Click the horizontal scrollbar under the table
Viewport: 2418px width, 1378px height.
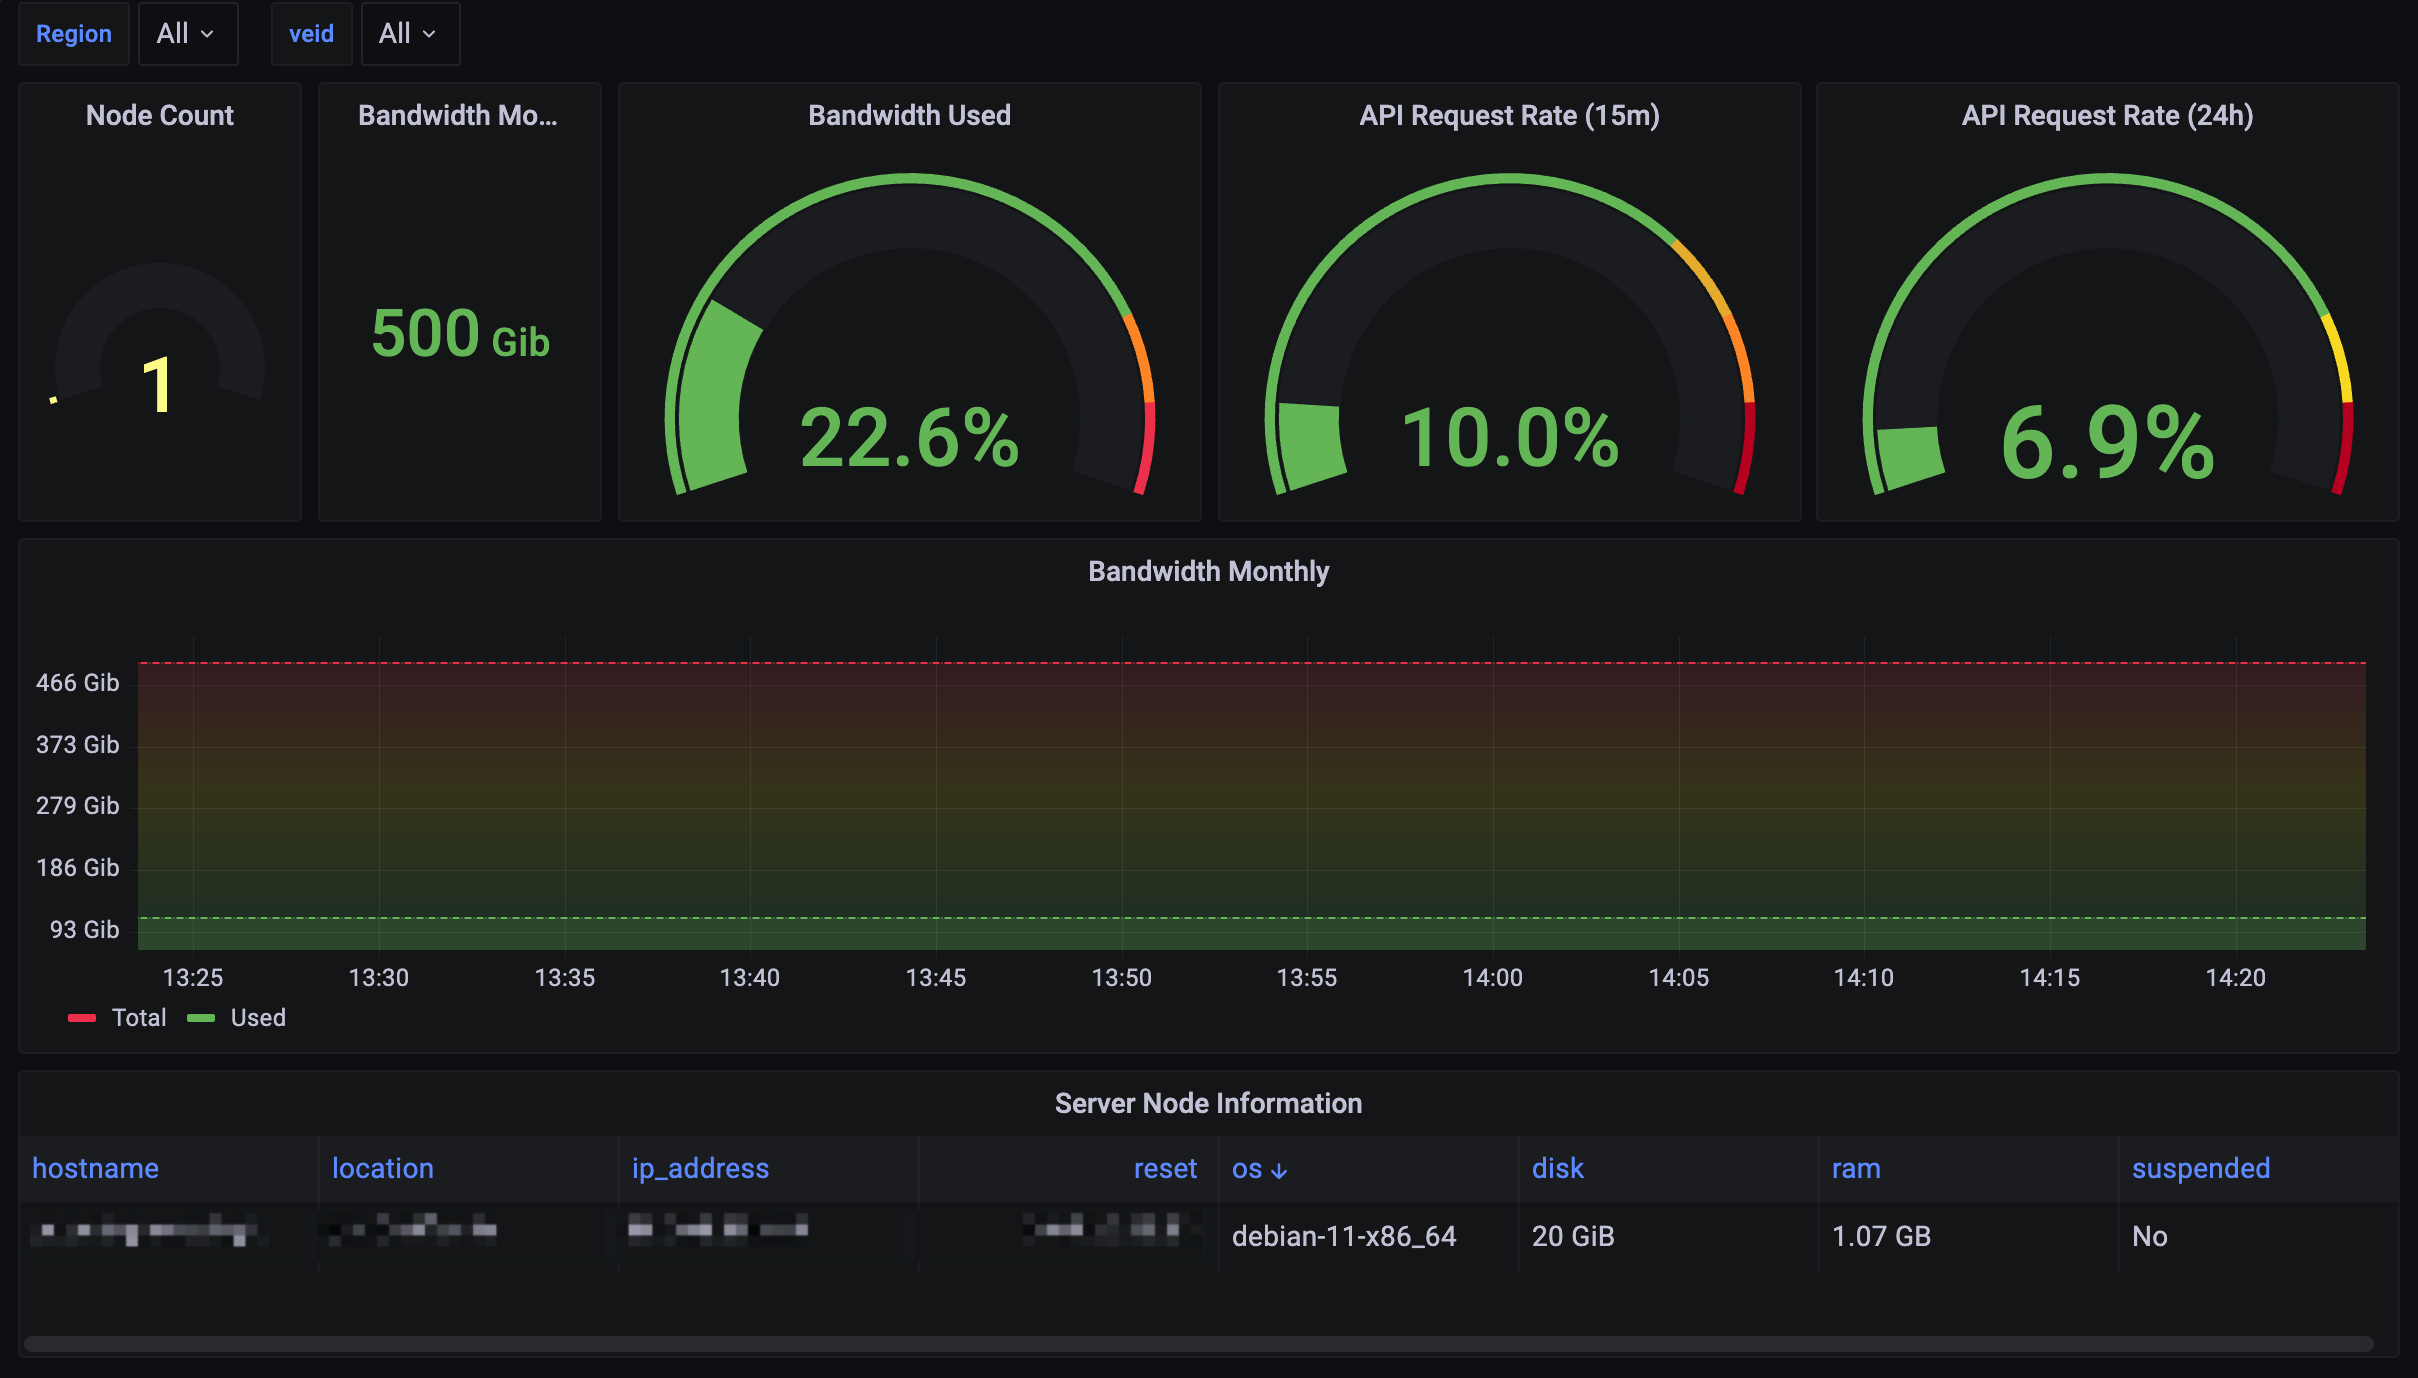pos(1198,1344)
